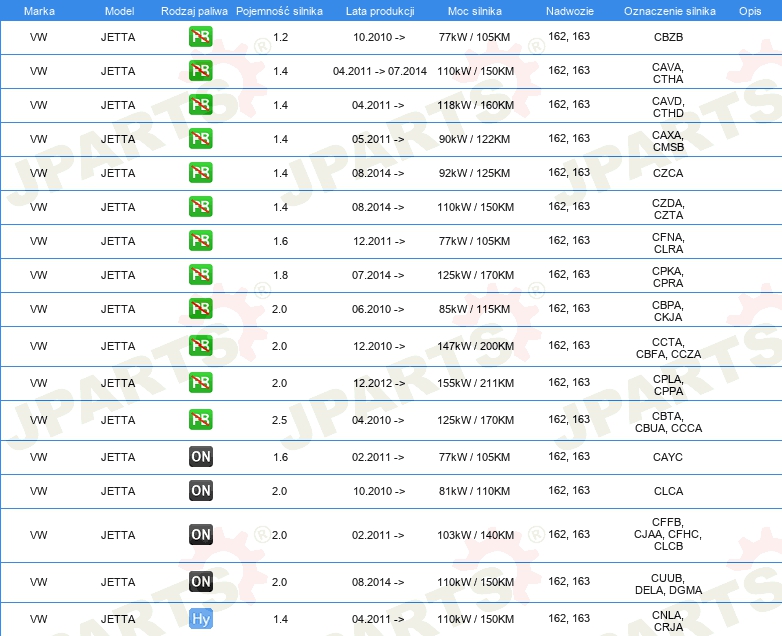Viewport: 782px width, 636px height.
Task: Click engine capacity 1.8
Action: (x=280, y=275)
